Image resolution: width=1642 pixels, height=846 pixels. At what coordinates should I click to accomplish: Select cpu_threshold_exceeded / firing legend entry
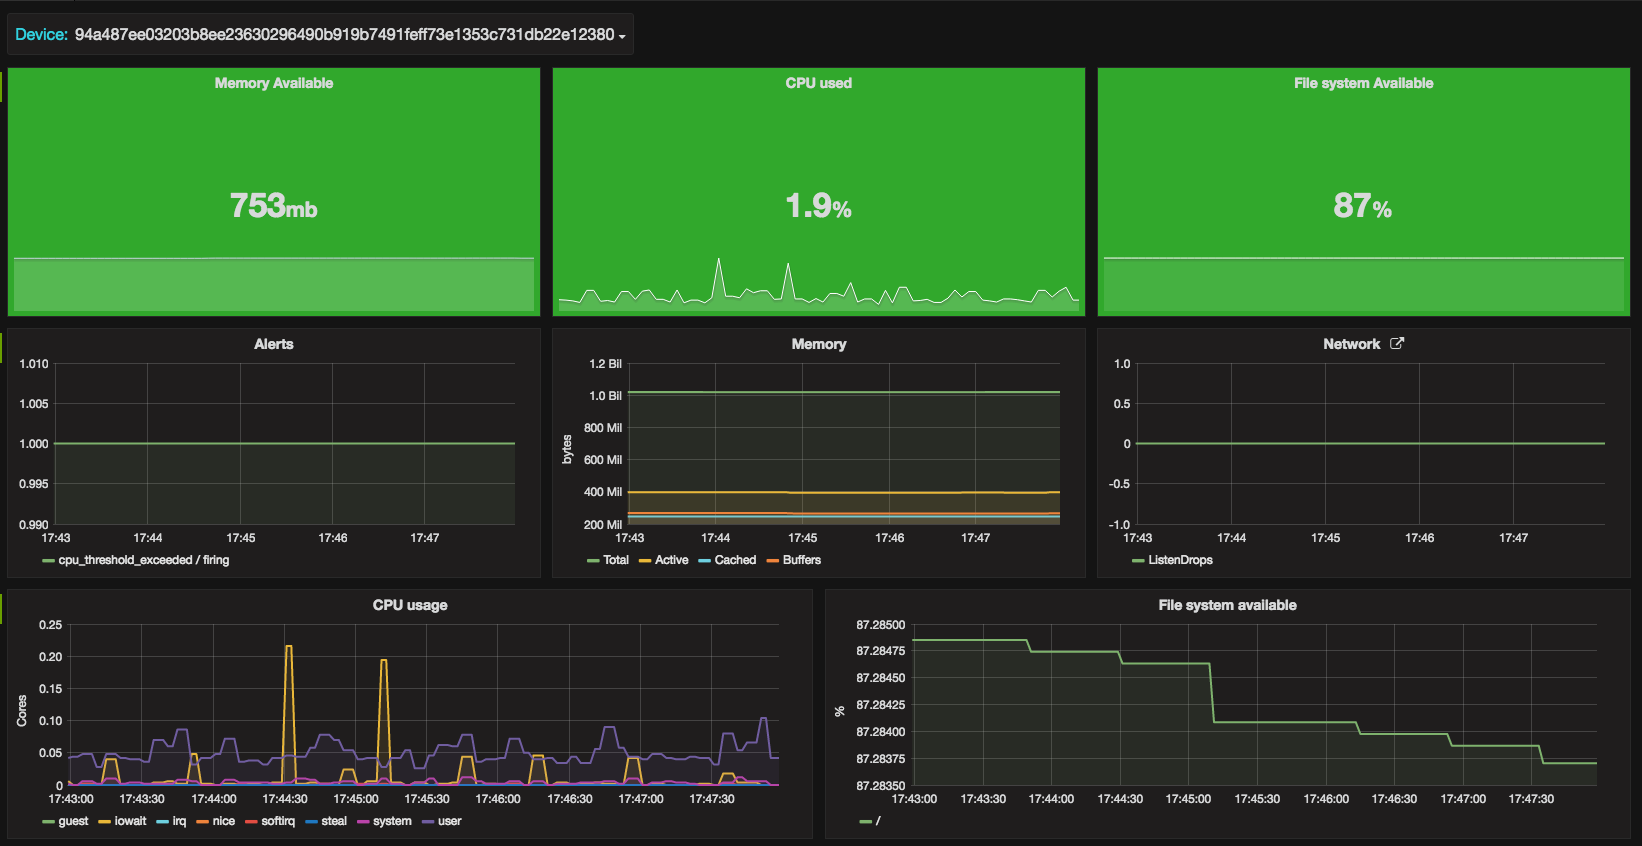[x=144, y=560]
